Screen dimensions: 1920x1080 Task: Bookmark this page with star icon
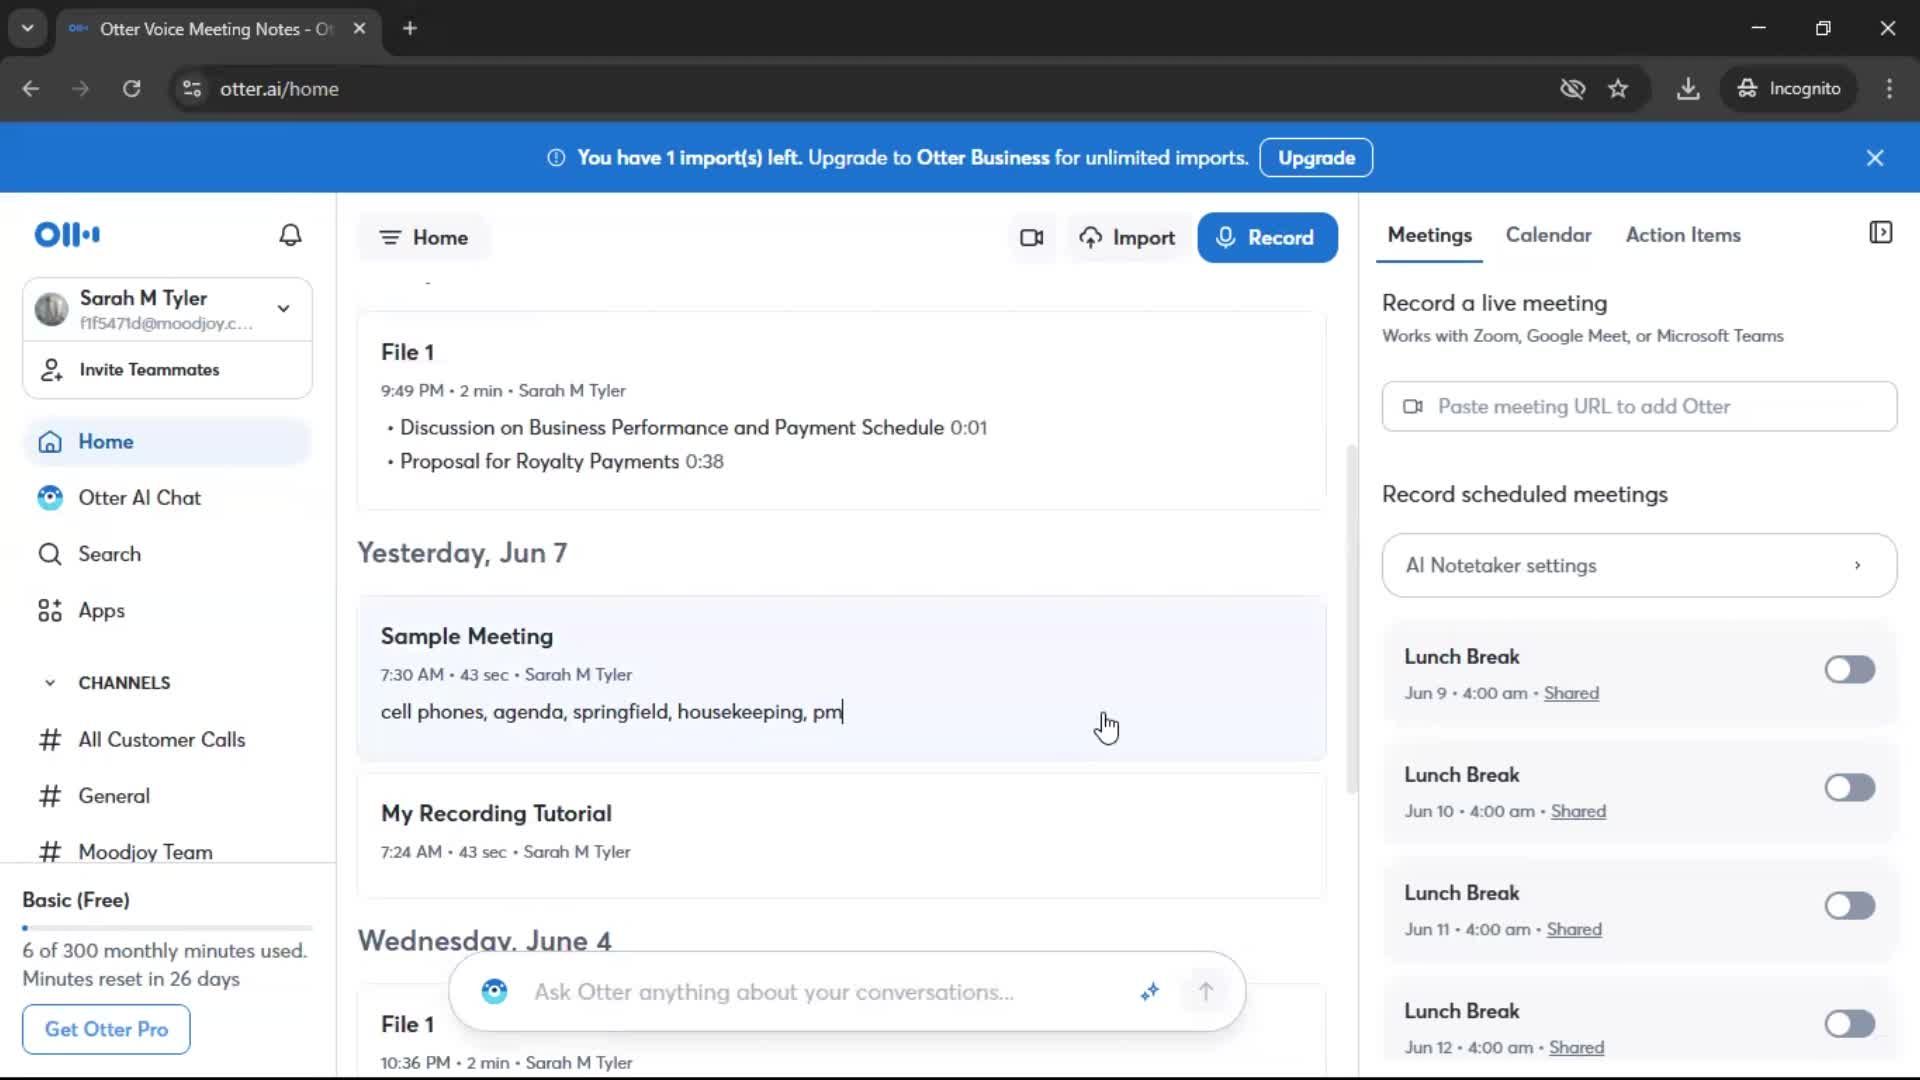[x=1618, y=89]
